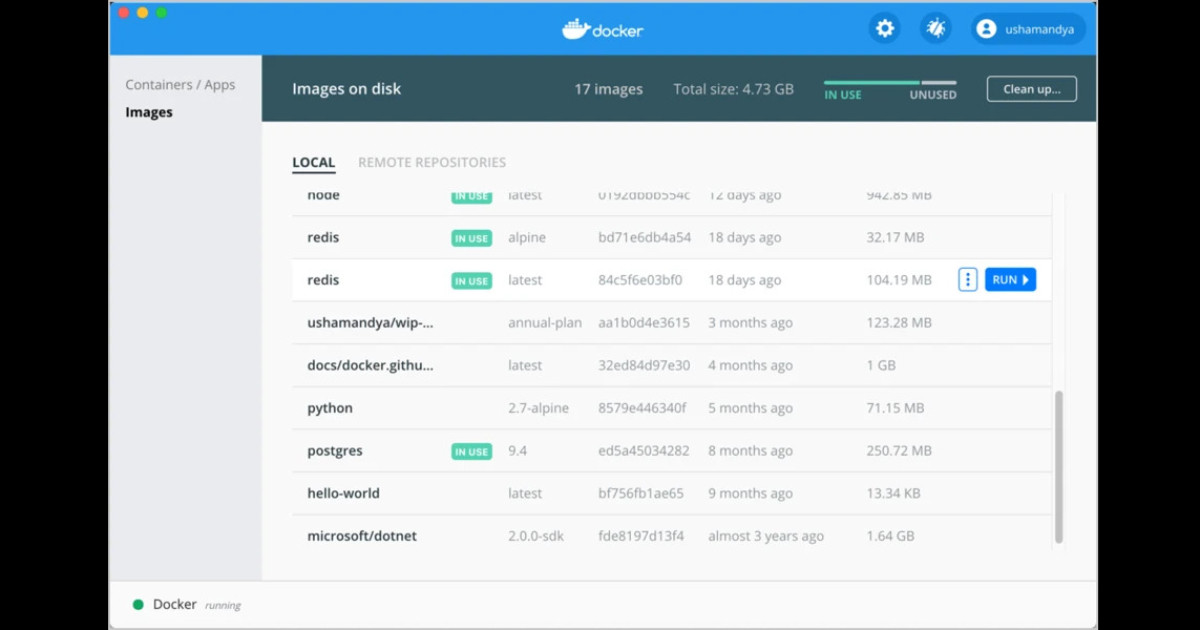
Task: Click image ID 84c5f6e03bf0
Action: pos(641,280)
